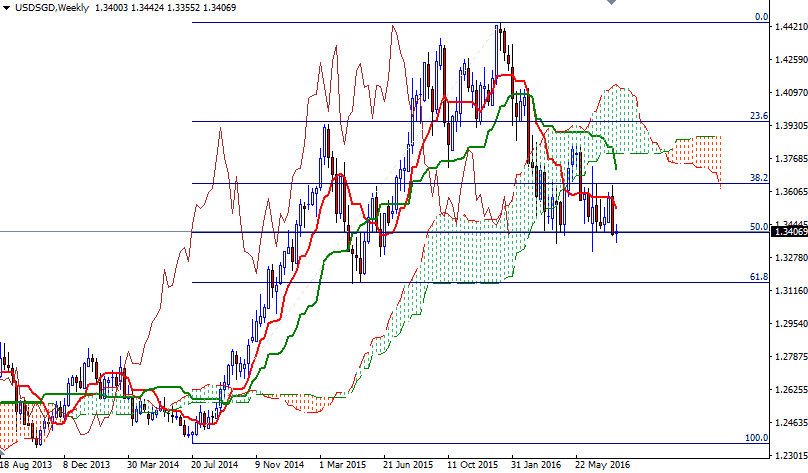Select the 50.0 Fibonacci level label

(x=758, y=227)
